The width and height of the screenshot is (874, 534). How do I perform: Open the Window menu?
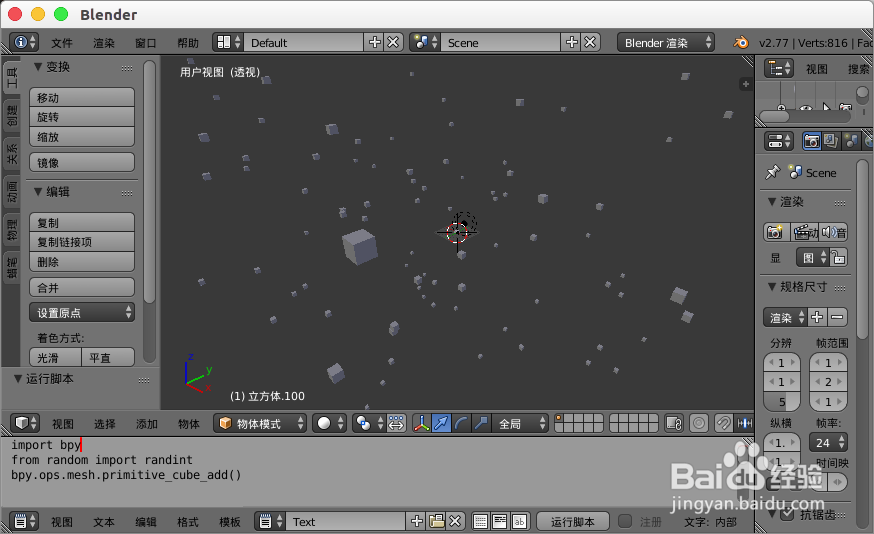click(x=145, y=43)
